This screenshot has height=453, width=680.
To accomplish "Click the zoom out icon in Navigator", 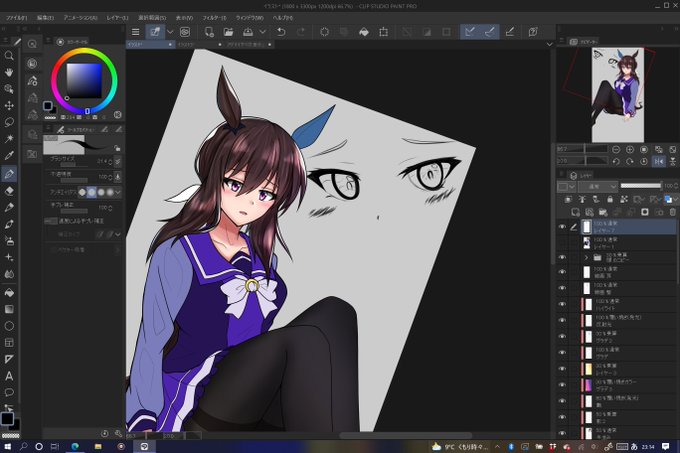I will click(x=616, y=150).
